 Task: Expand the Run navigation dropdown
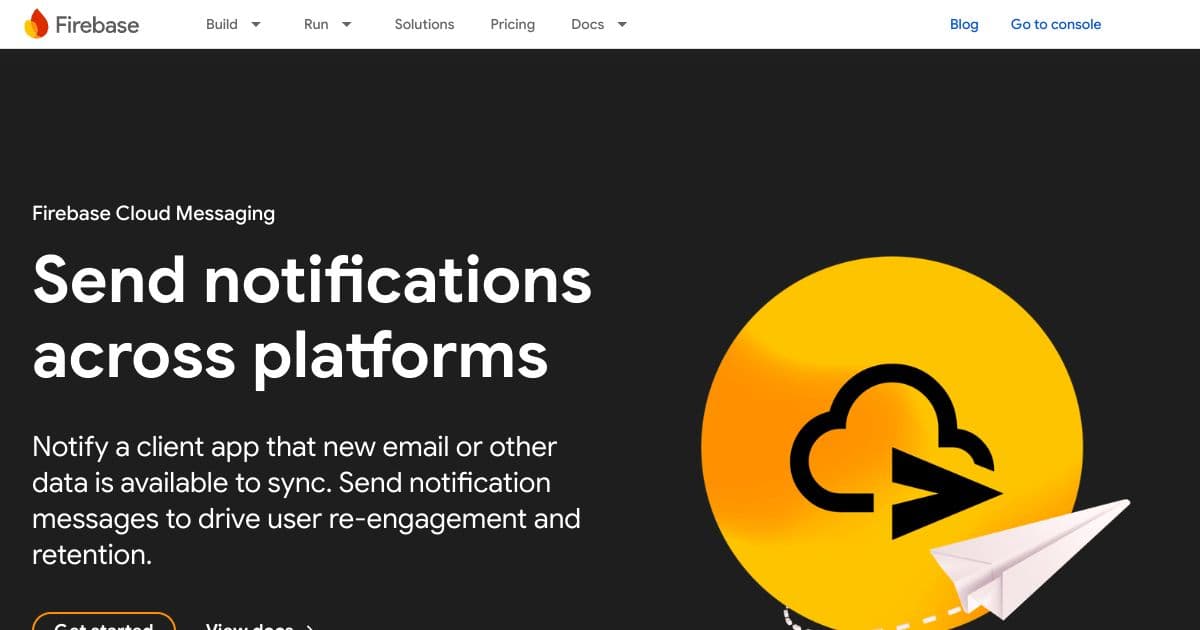[x=327, y=24]
